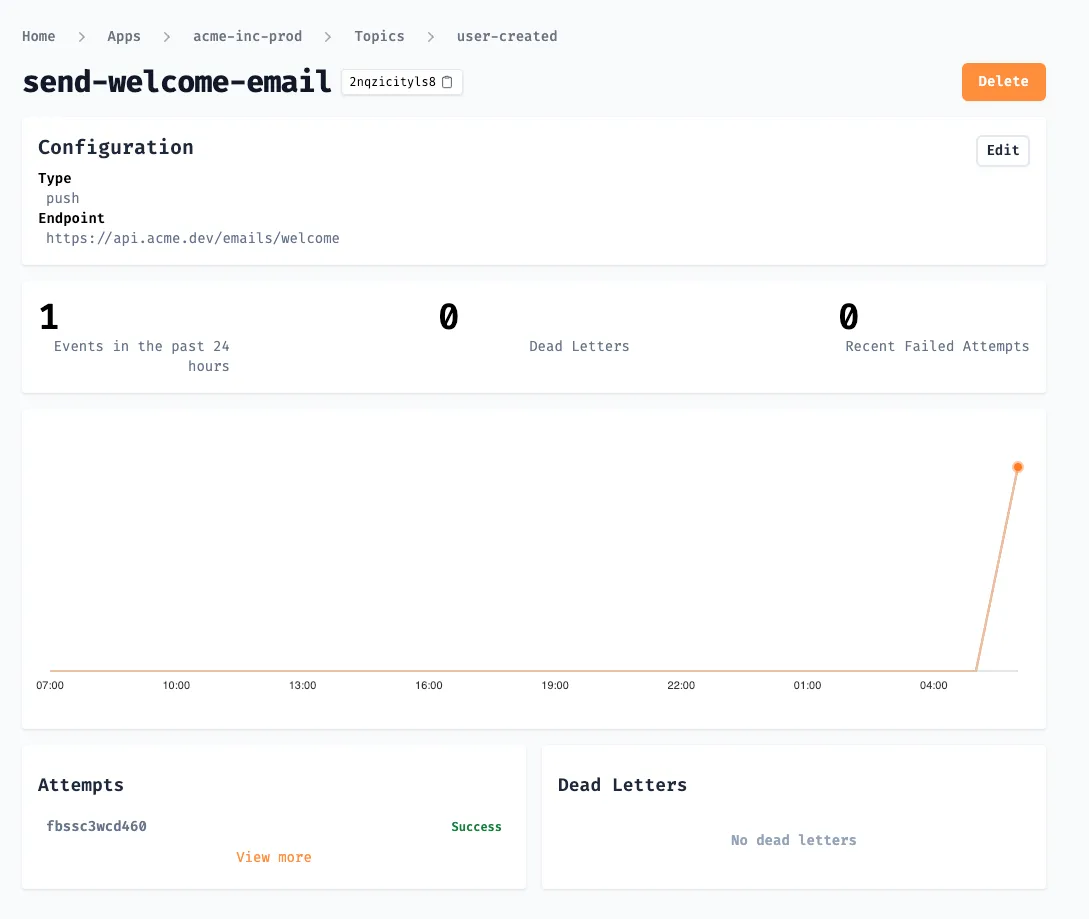The height and width of the screenshot is (919, 1089).
Task: Open Apps from the breadcrumb
Action: coord(123,36)
